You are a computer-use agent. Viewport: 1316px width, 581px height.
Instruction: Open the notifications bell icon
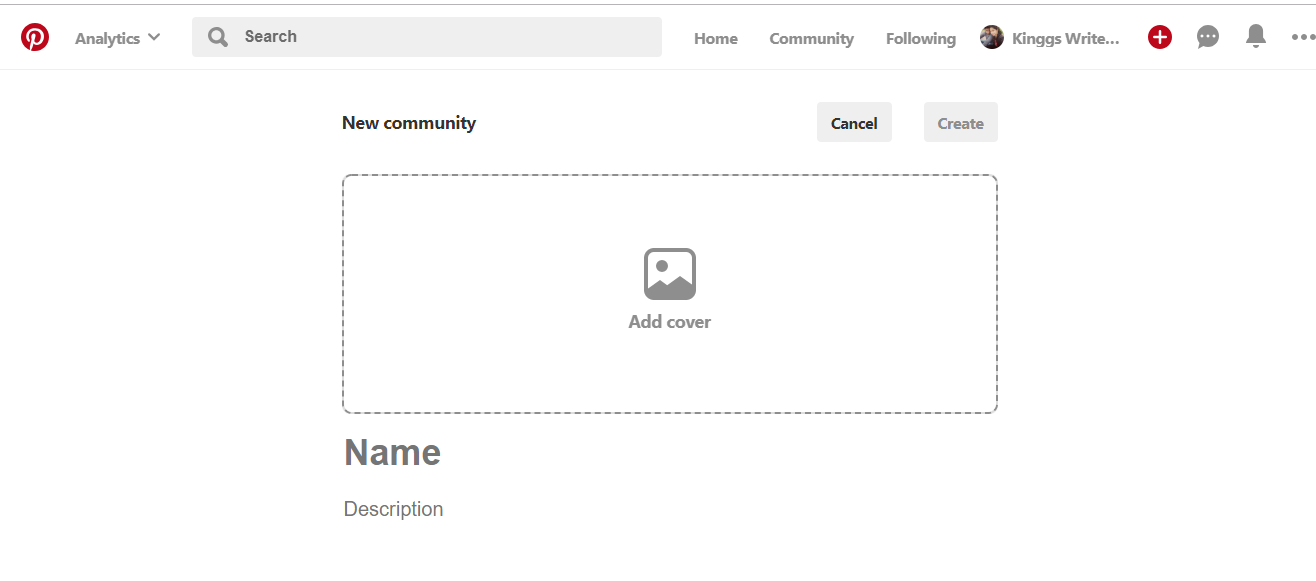[1255, 36]
